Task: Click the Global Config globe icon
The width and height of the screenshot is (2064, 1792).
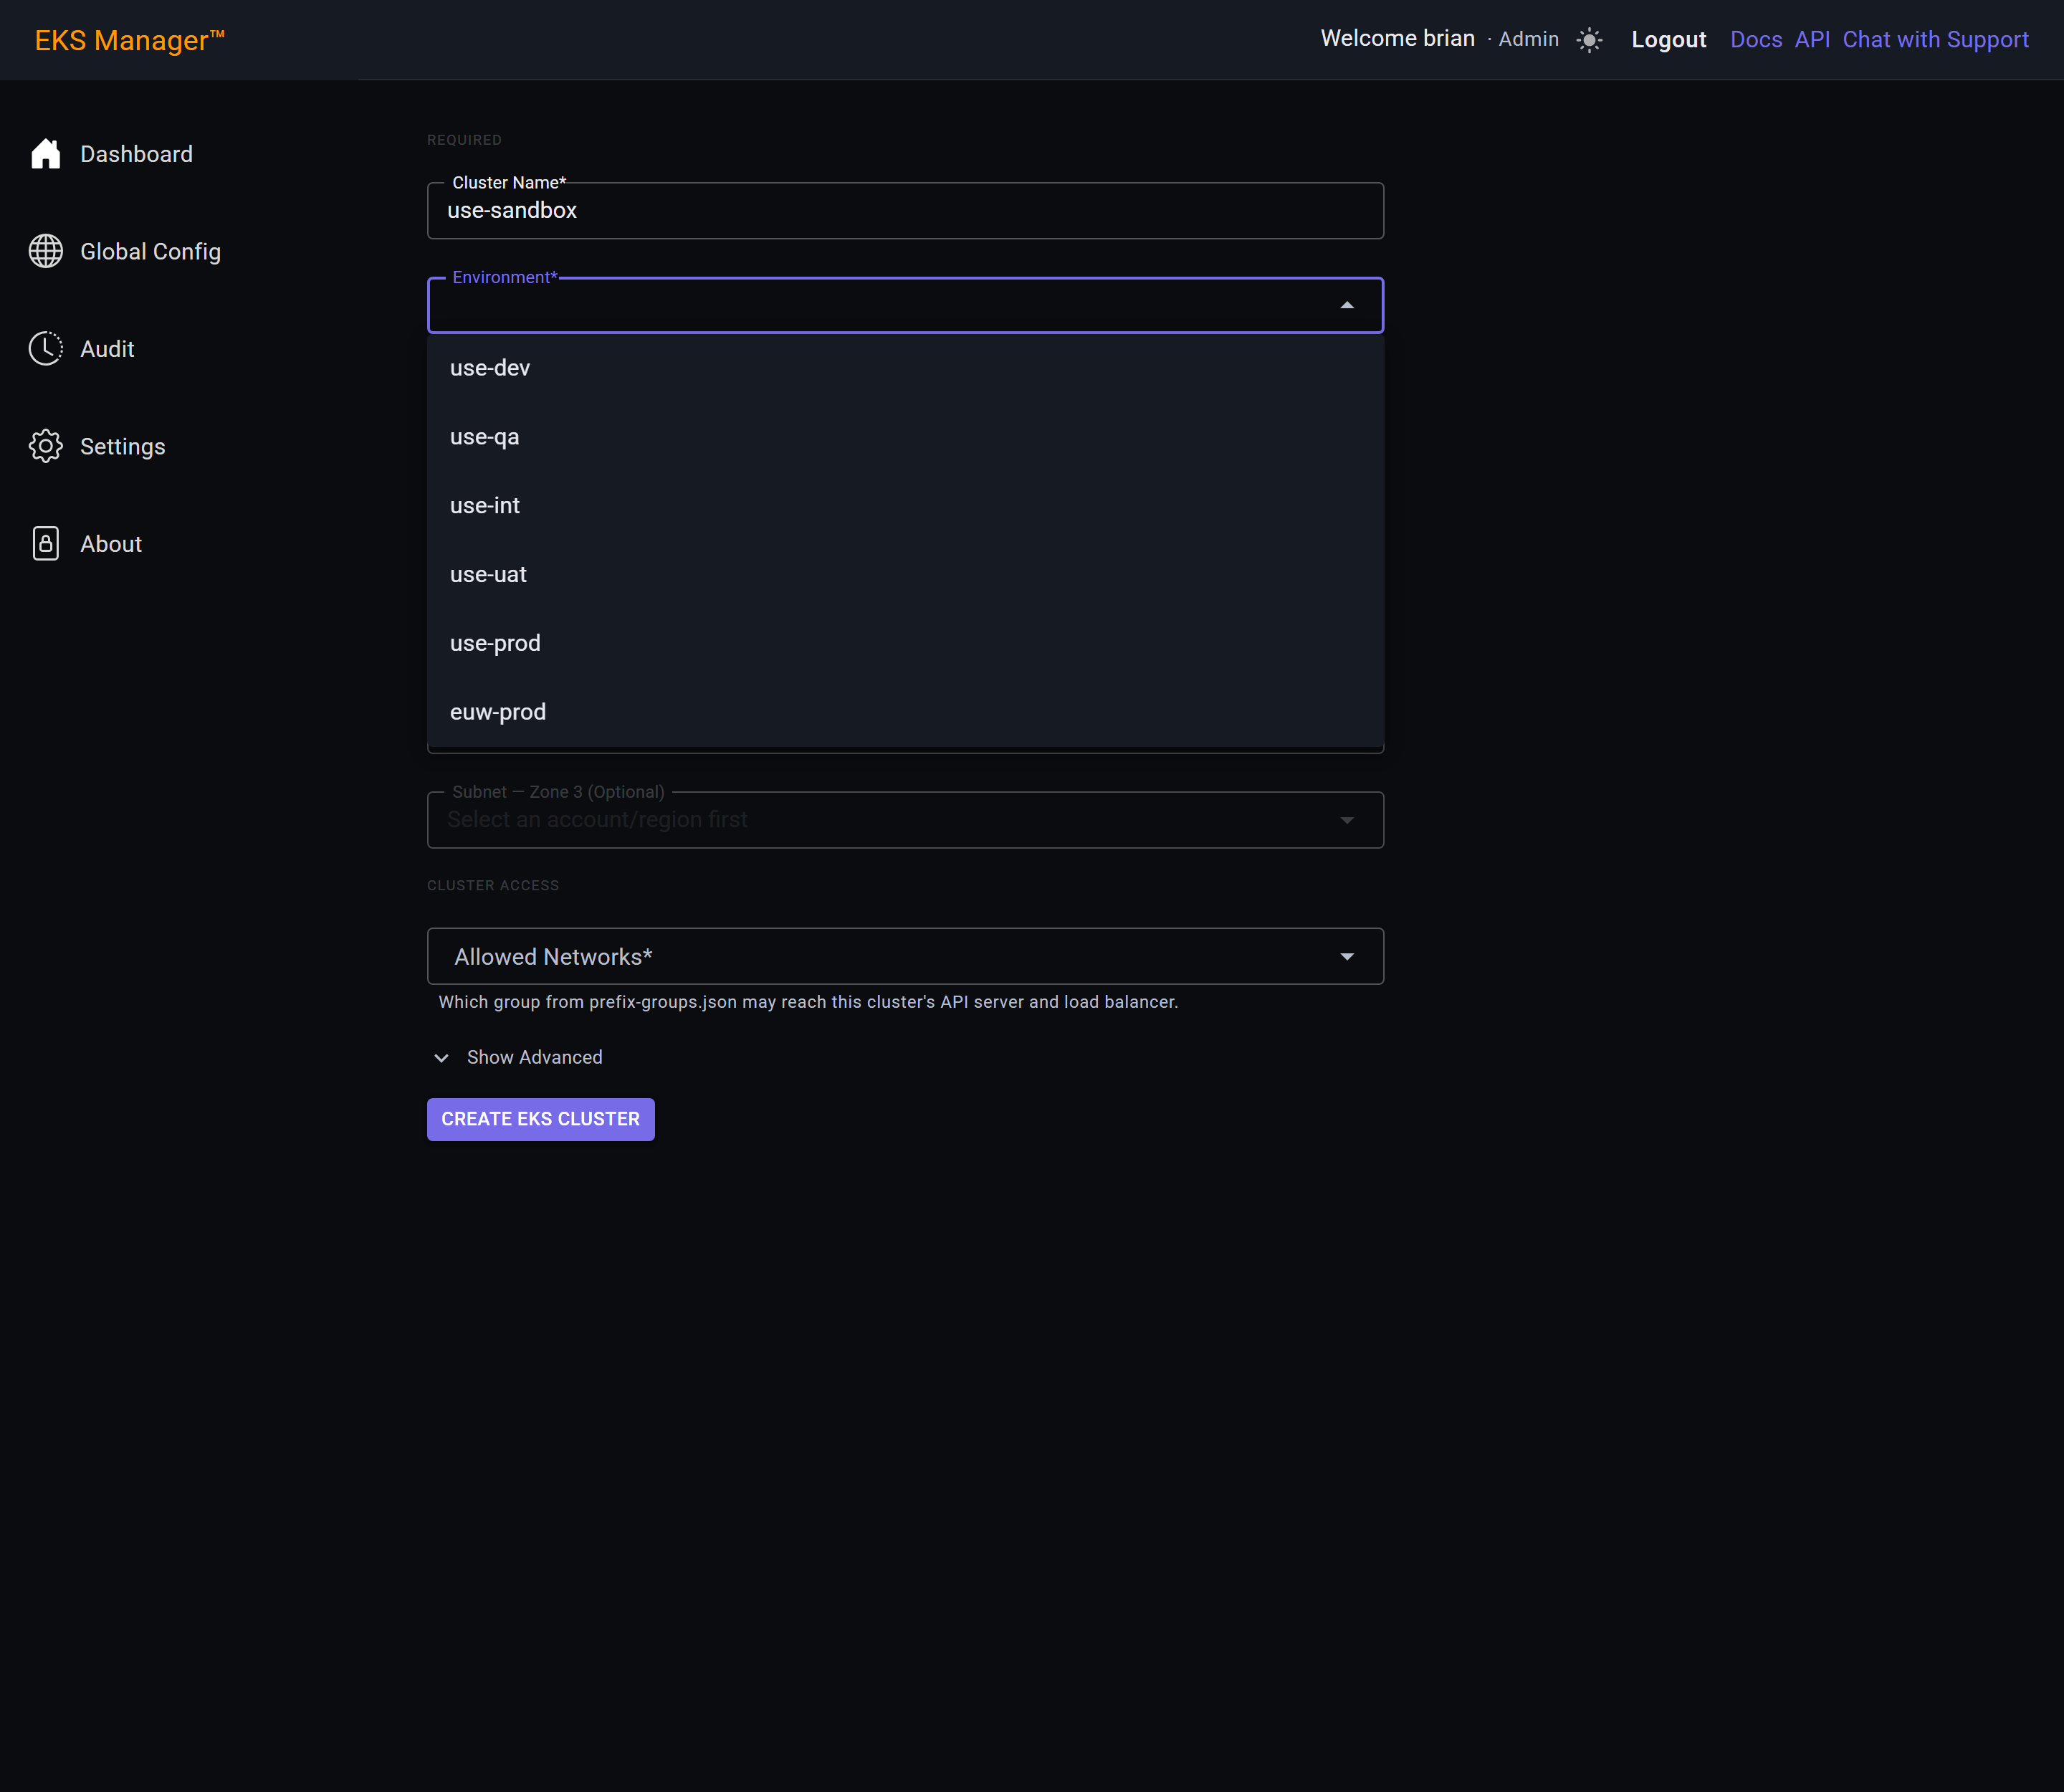Action: click(46, 251)
